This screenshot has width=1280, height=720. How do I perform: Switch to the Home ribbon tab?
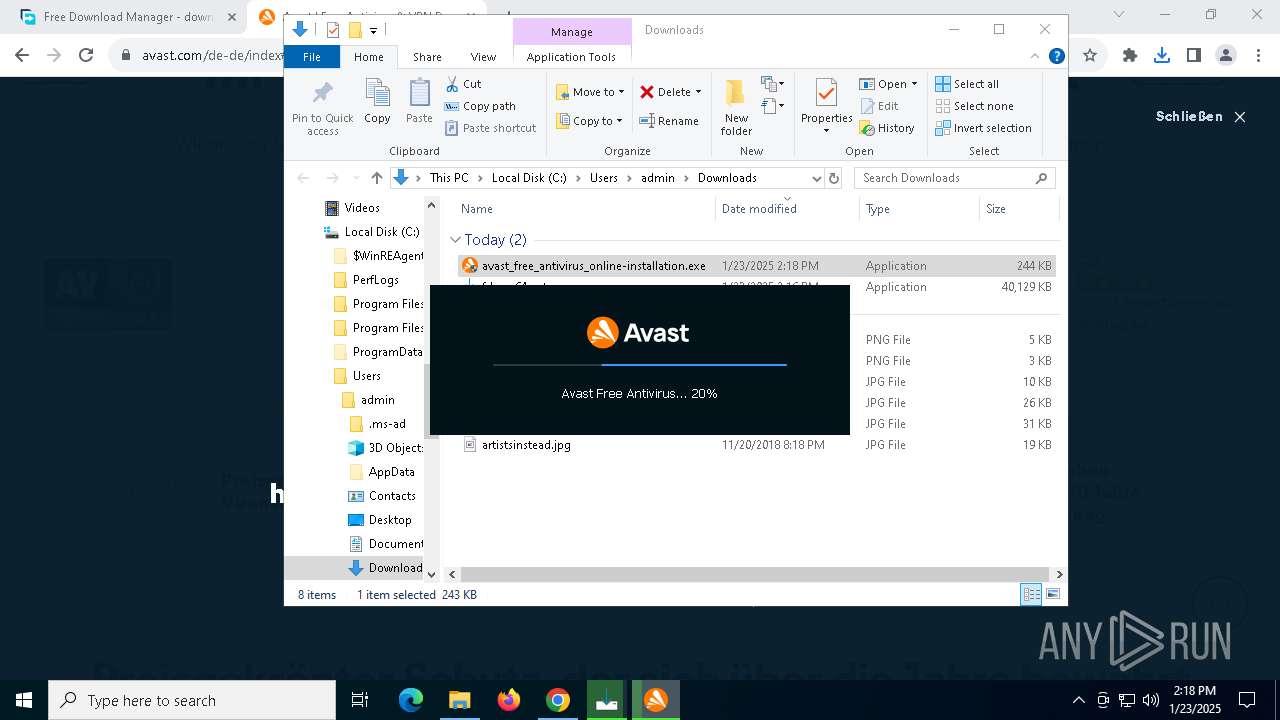click(x=368, y=57)
